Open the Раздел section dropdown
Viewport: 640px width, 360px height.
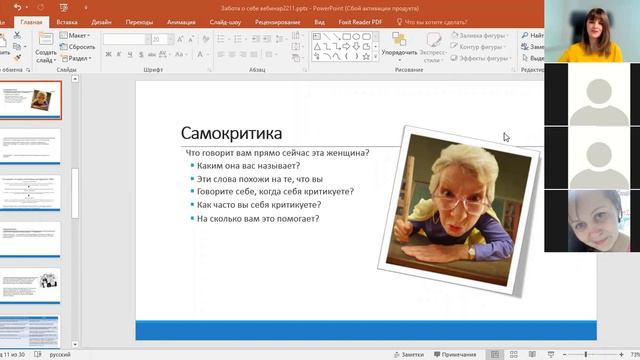[x=76, y=58]
